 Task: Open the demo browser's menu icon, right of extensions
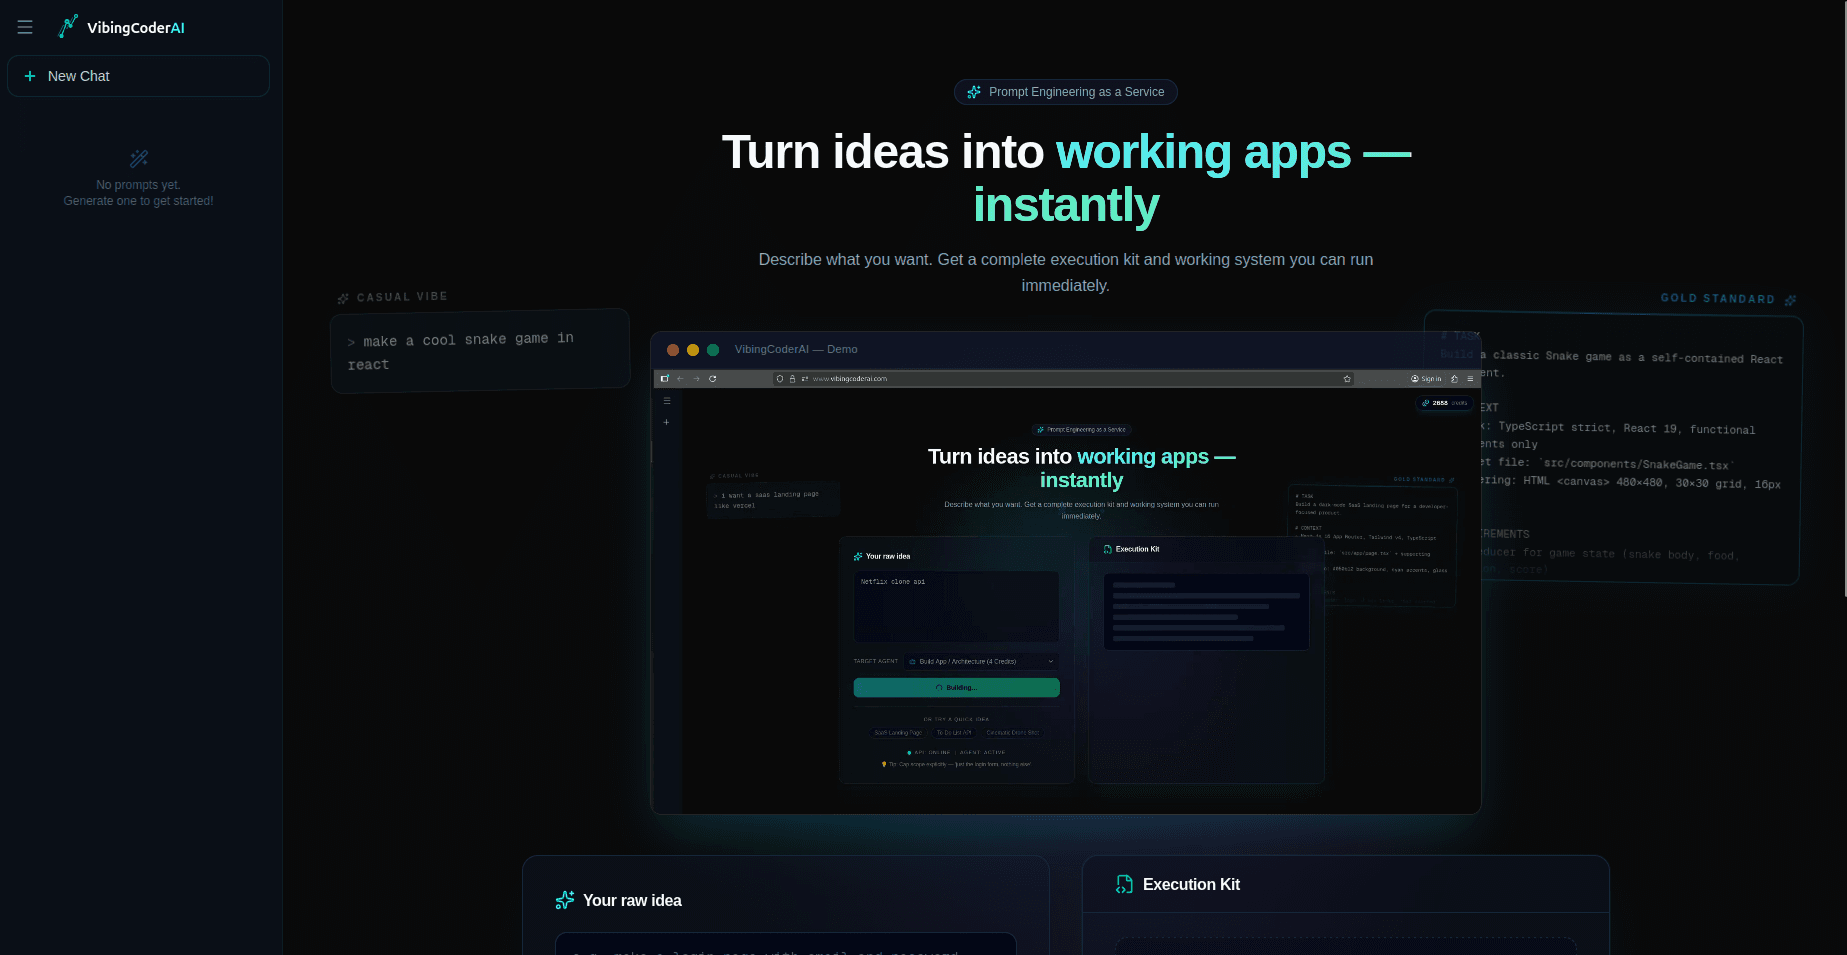click(x=1470, y=379)
